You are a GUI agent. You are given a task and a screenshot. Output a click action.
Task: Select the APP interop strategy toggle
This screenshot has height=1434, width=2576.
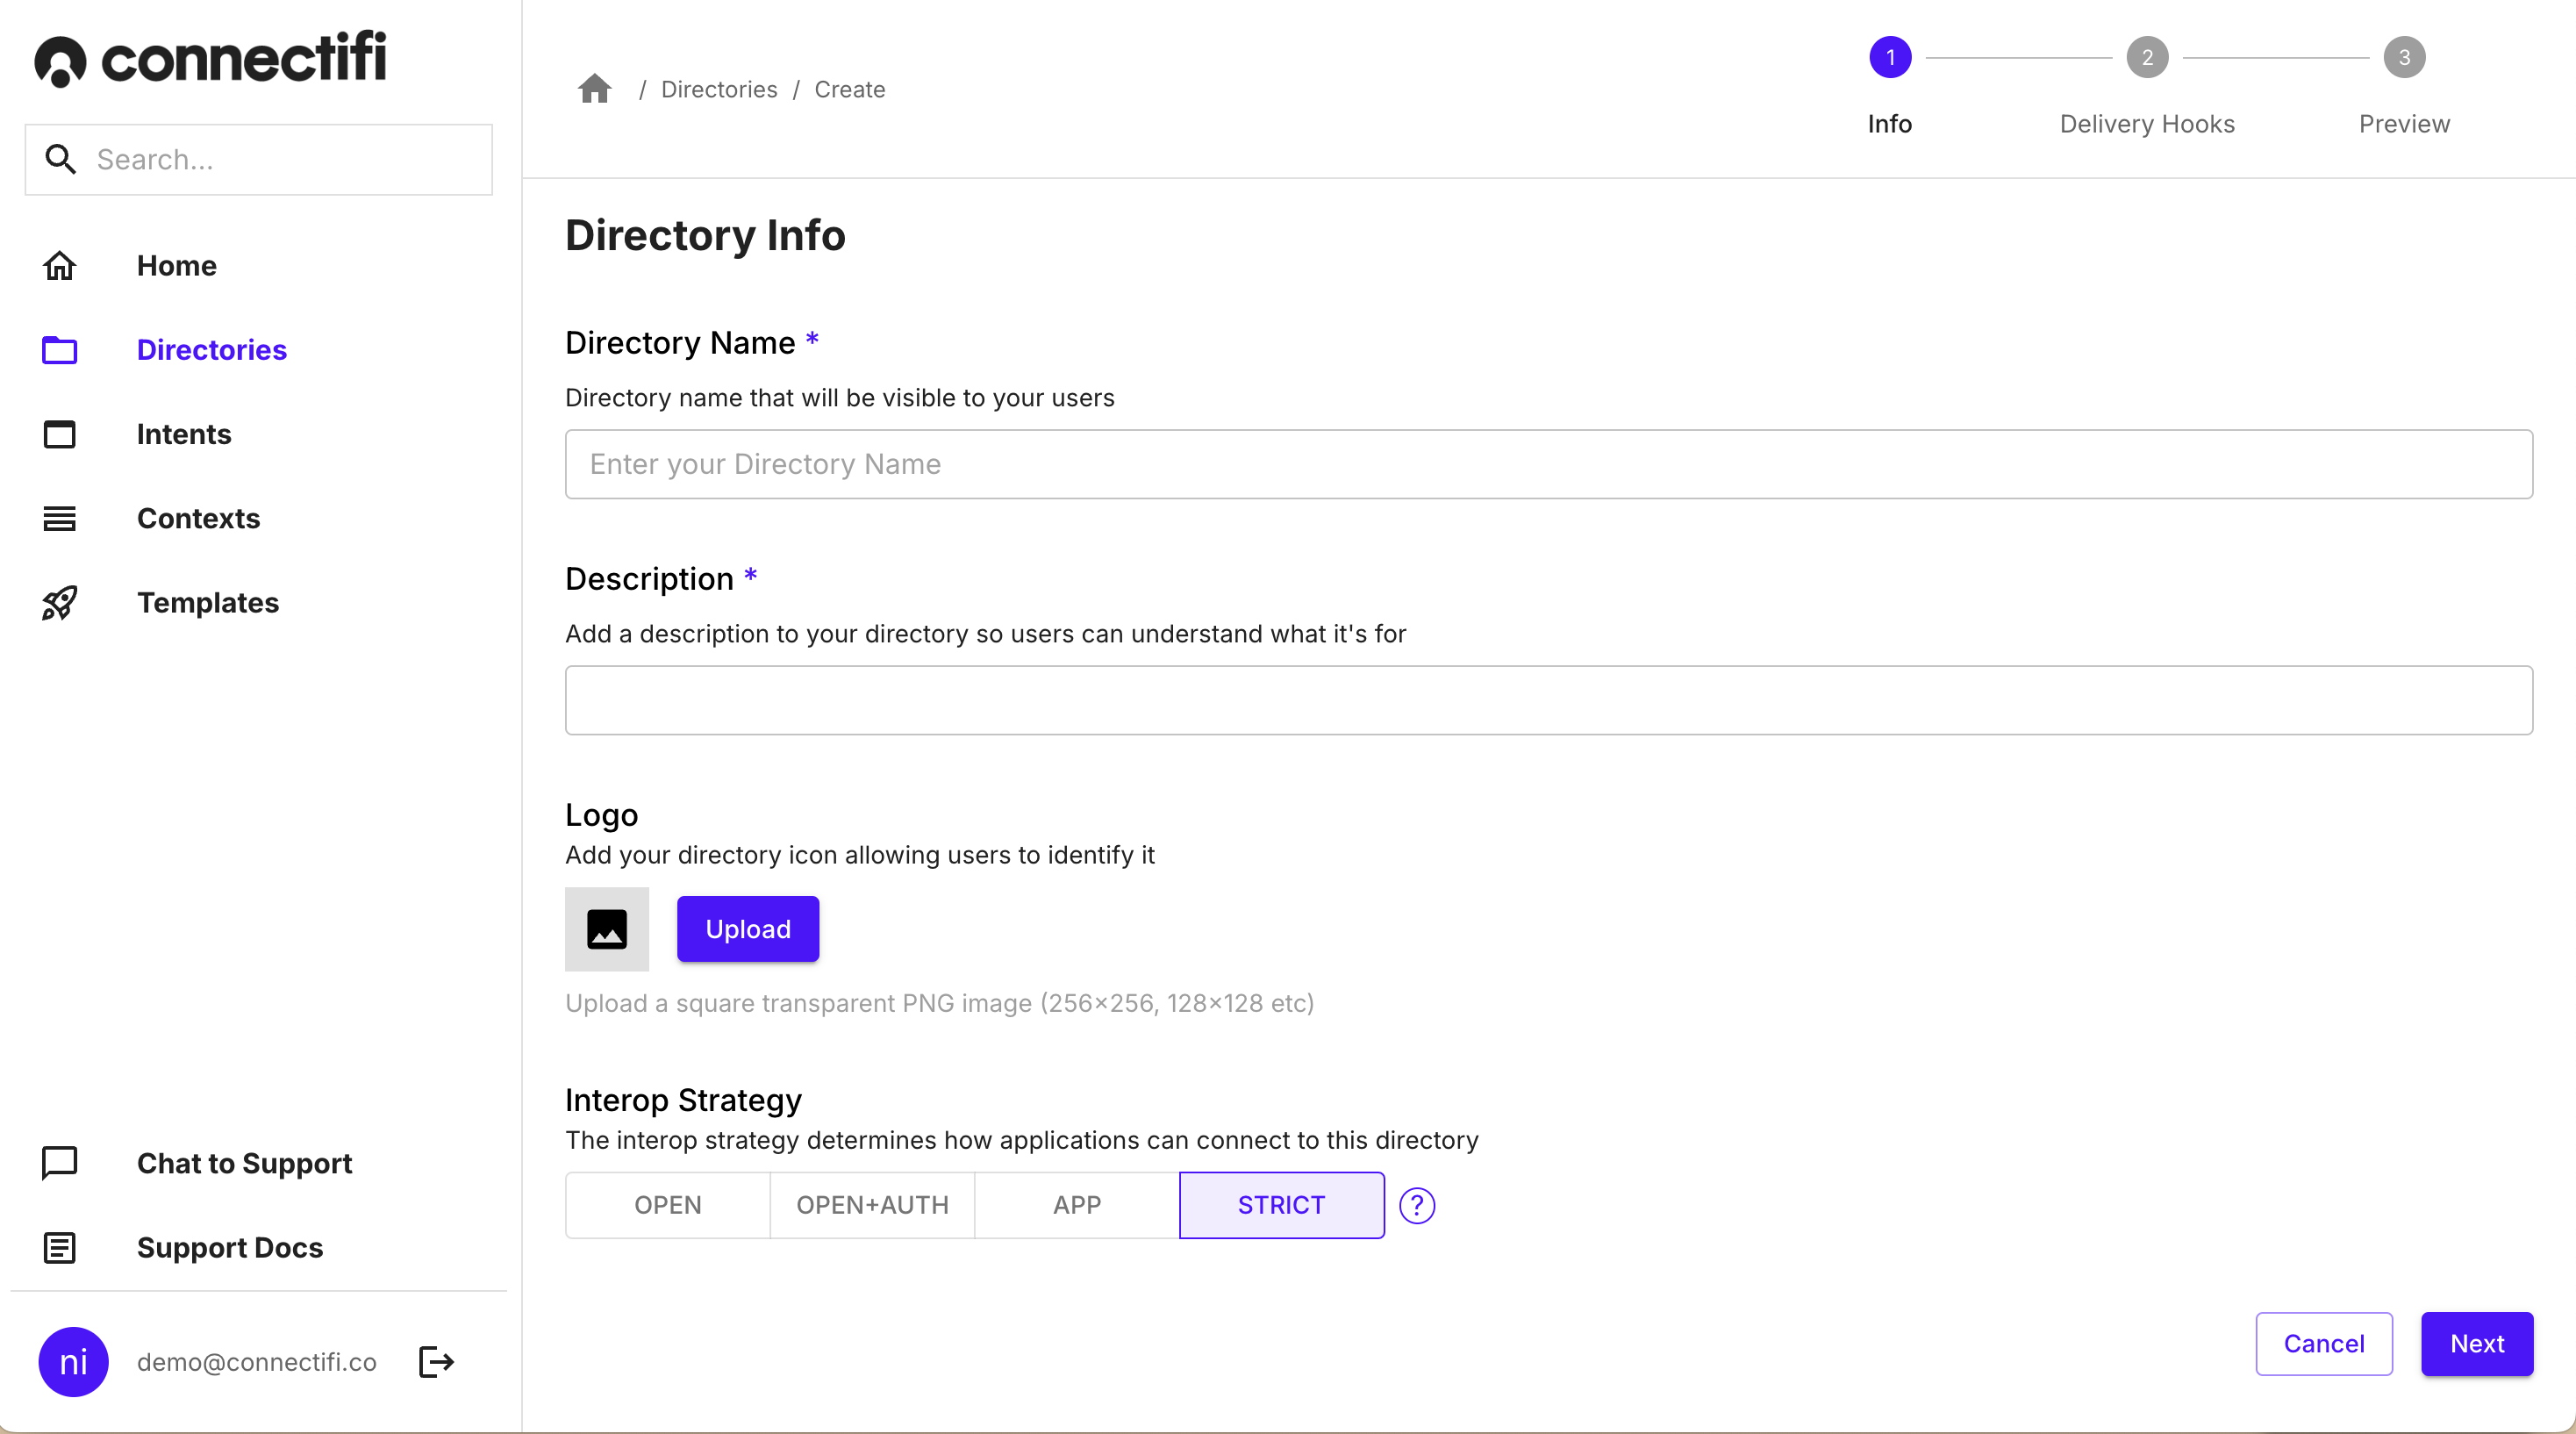click(x=1077, y=1204)
